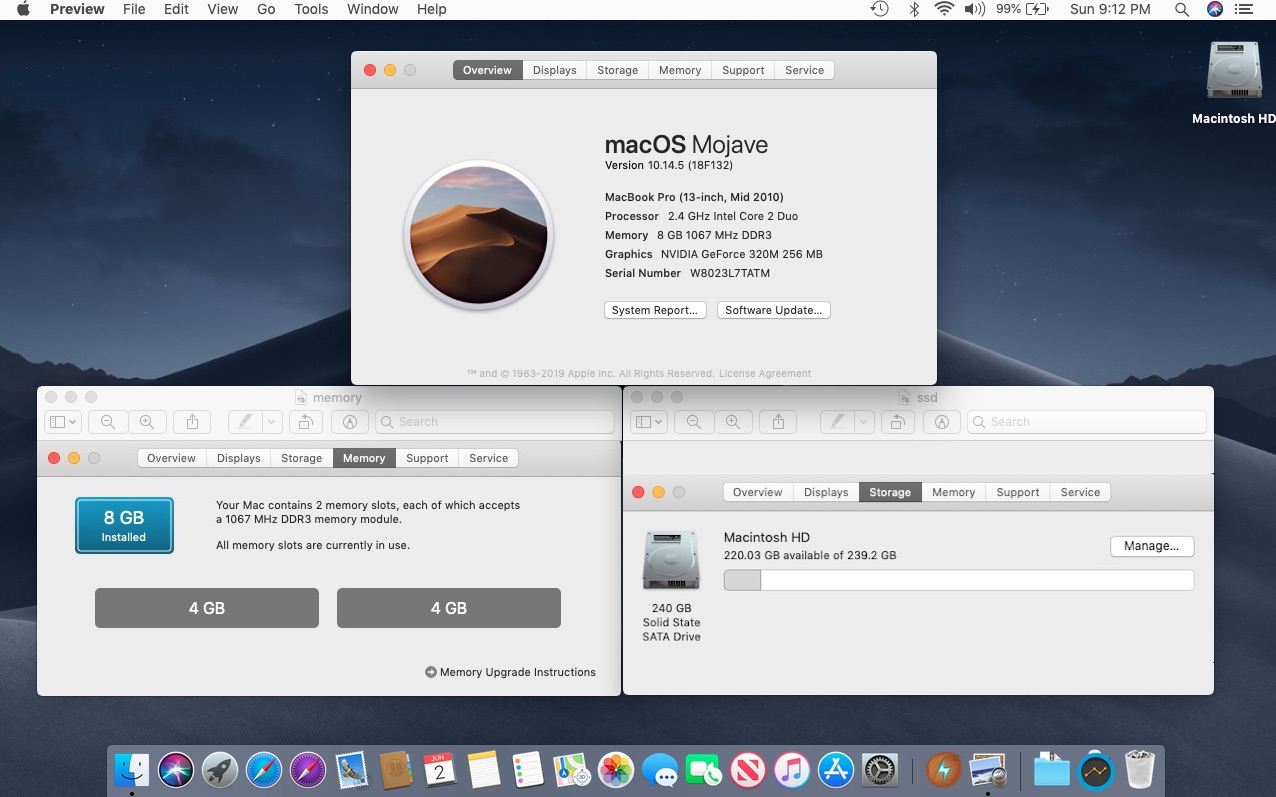Open App Store from the Dock
Viewport: 1276px width, 797px height.
click(x=836, y=770)
